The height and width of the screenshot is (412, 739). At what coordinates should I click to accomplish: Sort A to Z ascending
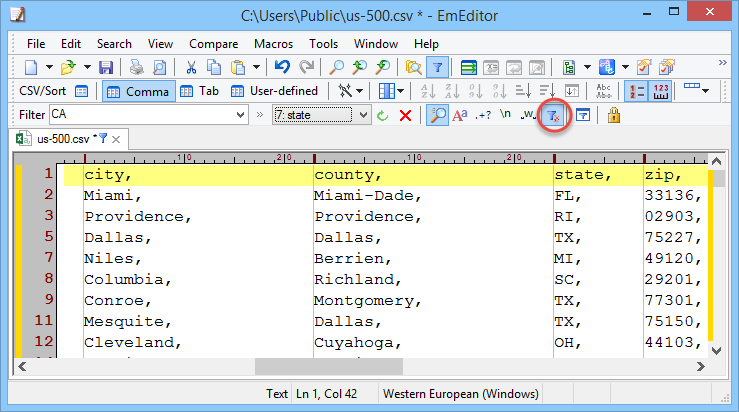[428, 91]
